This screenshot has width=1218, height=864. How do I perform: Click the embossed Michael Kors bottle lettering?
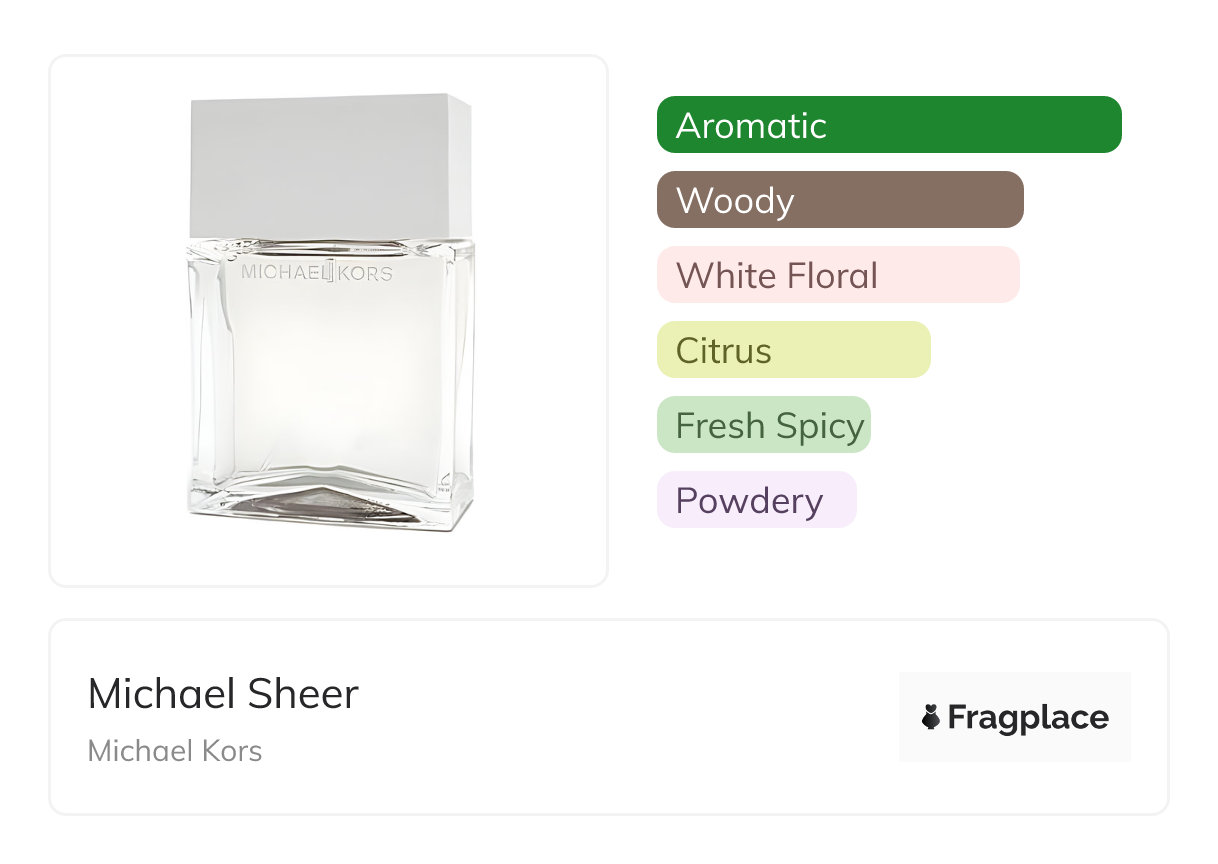click(x=317, y=272)
